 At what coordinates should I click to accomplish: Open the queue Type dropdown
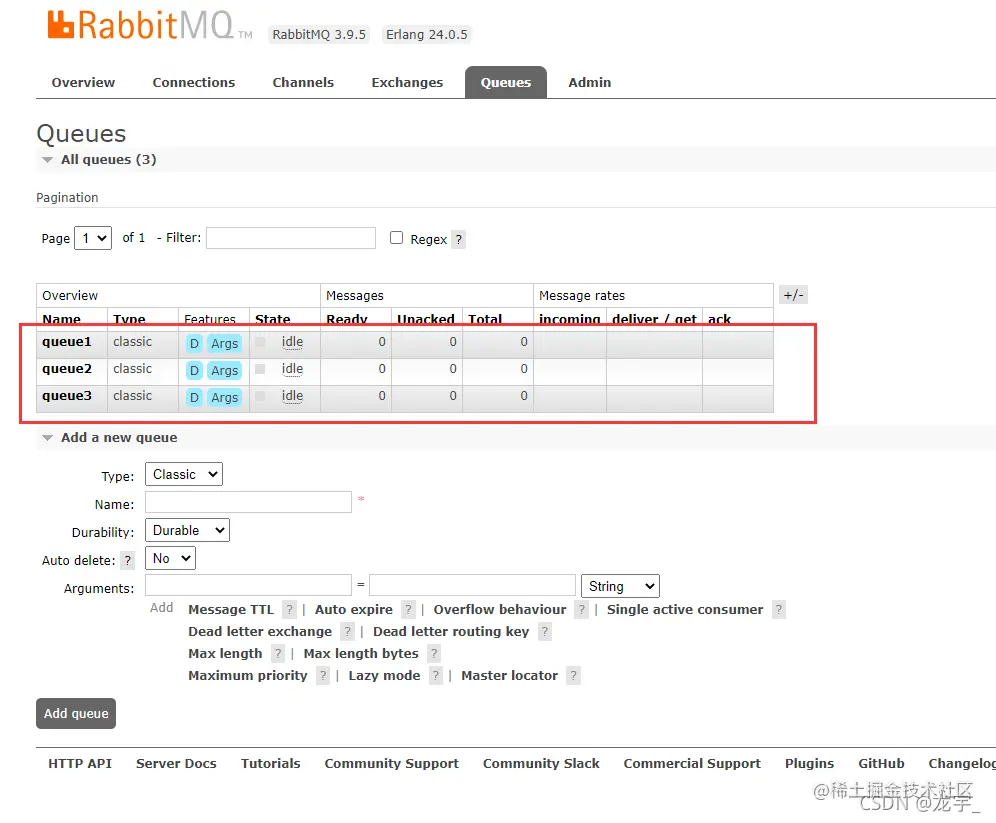[184, 474]
